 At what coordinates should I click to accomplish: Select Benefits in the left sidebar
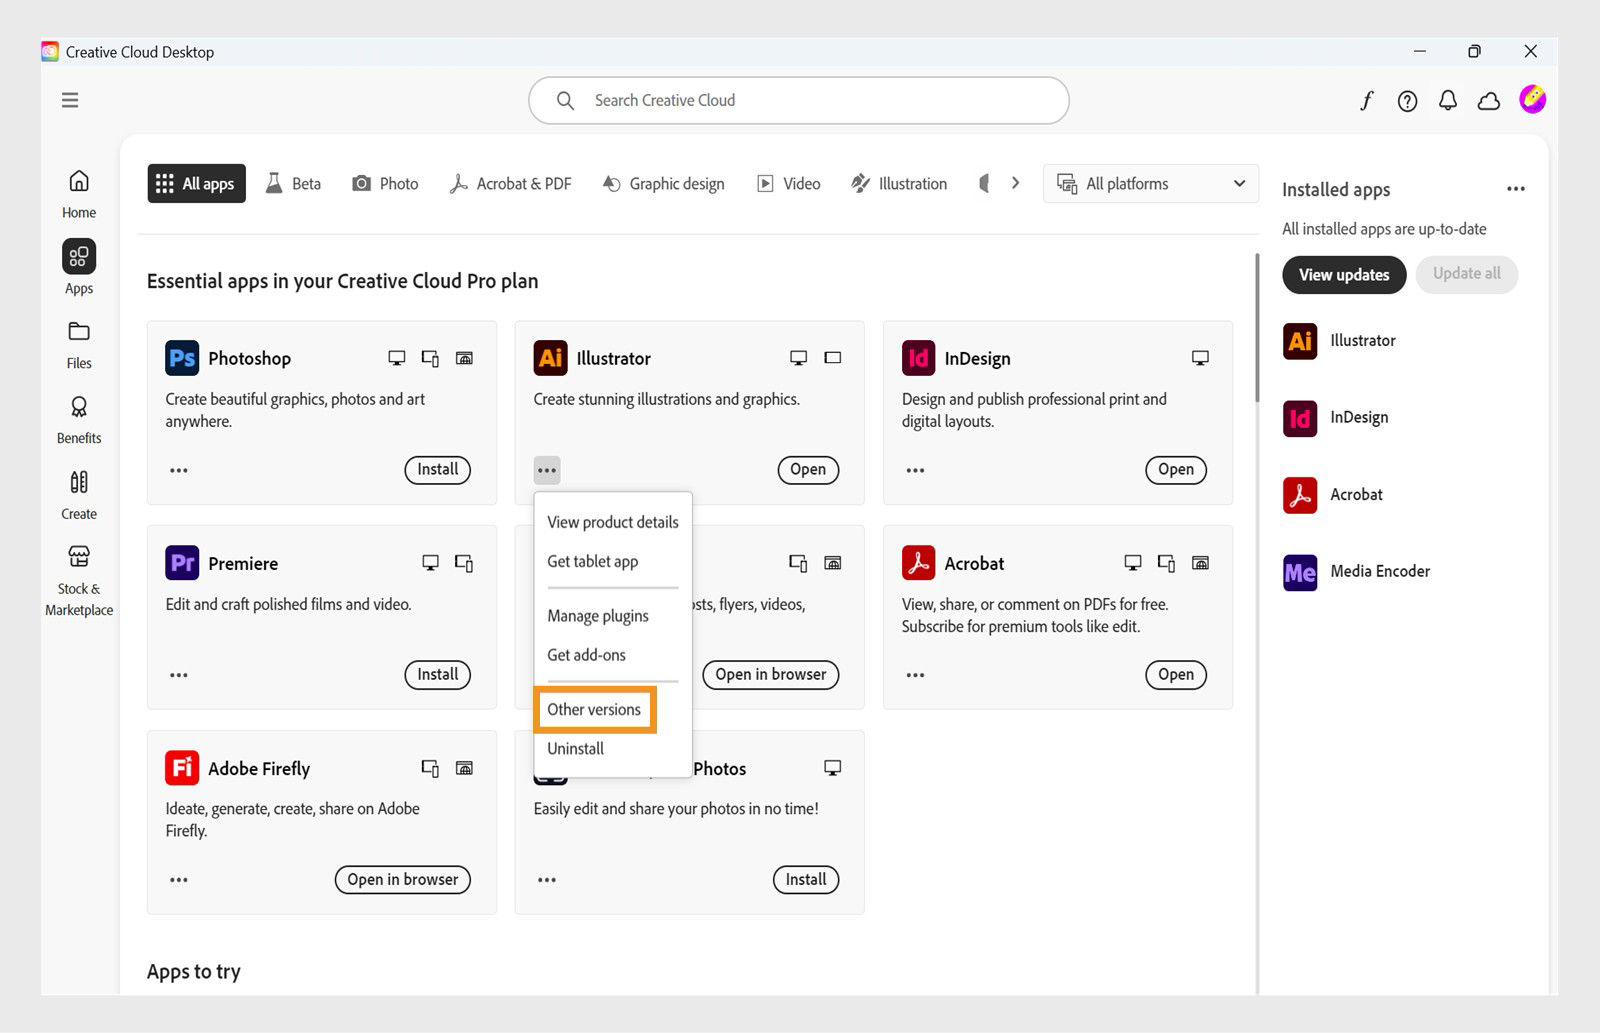point(78,418)
